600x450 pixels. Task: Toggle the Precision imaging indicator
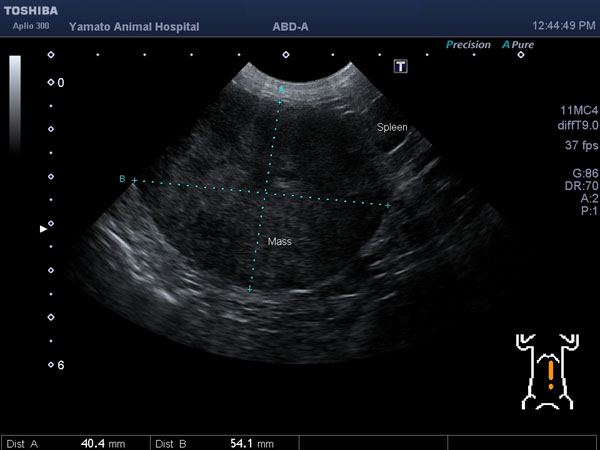pyautogui.click(x=468, y=45)
